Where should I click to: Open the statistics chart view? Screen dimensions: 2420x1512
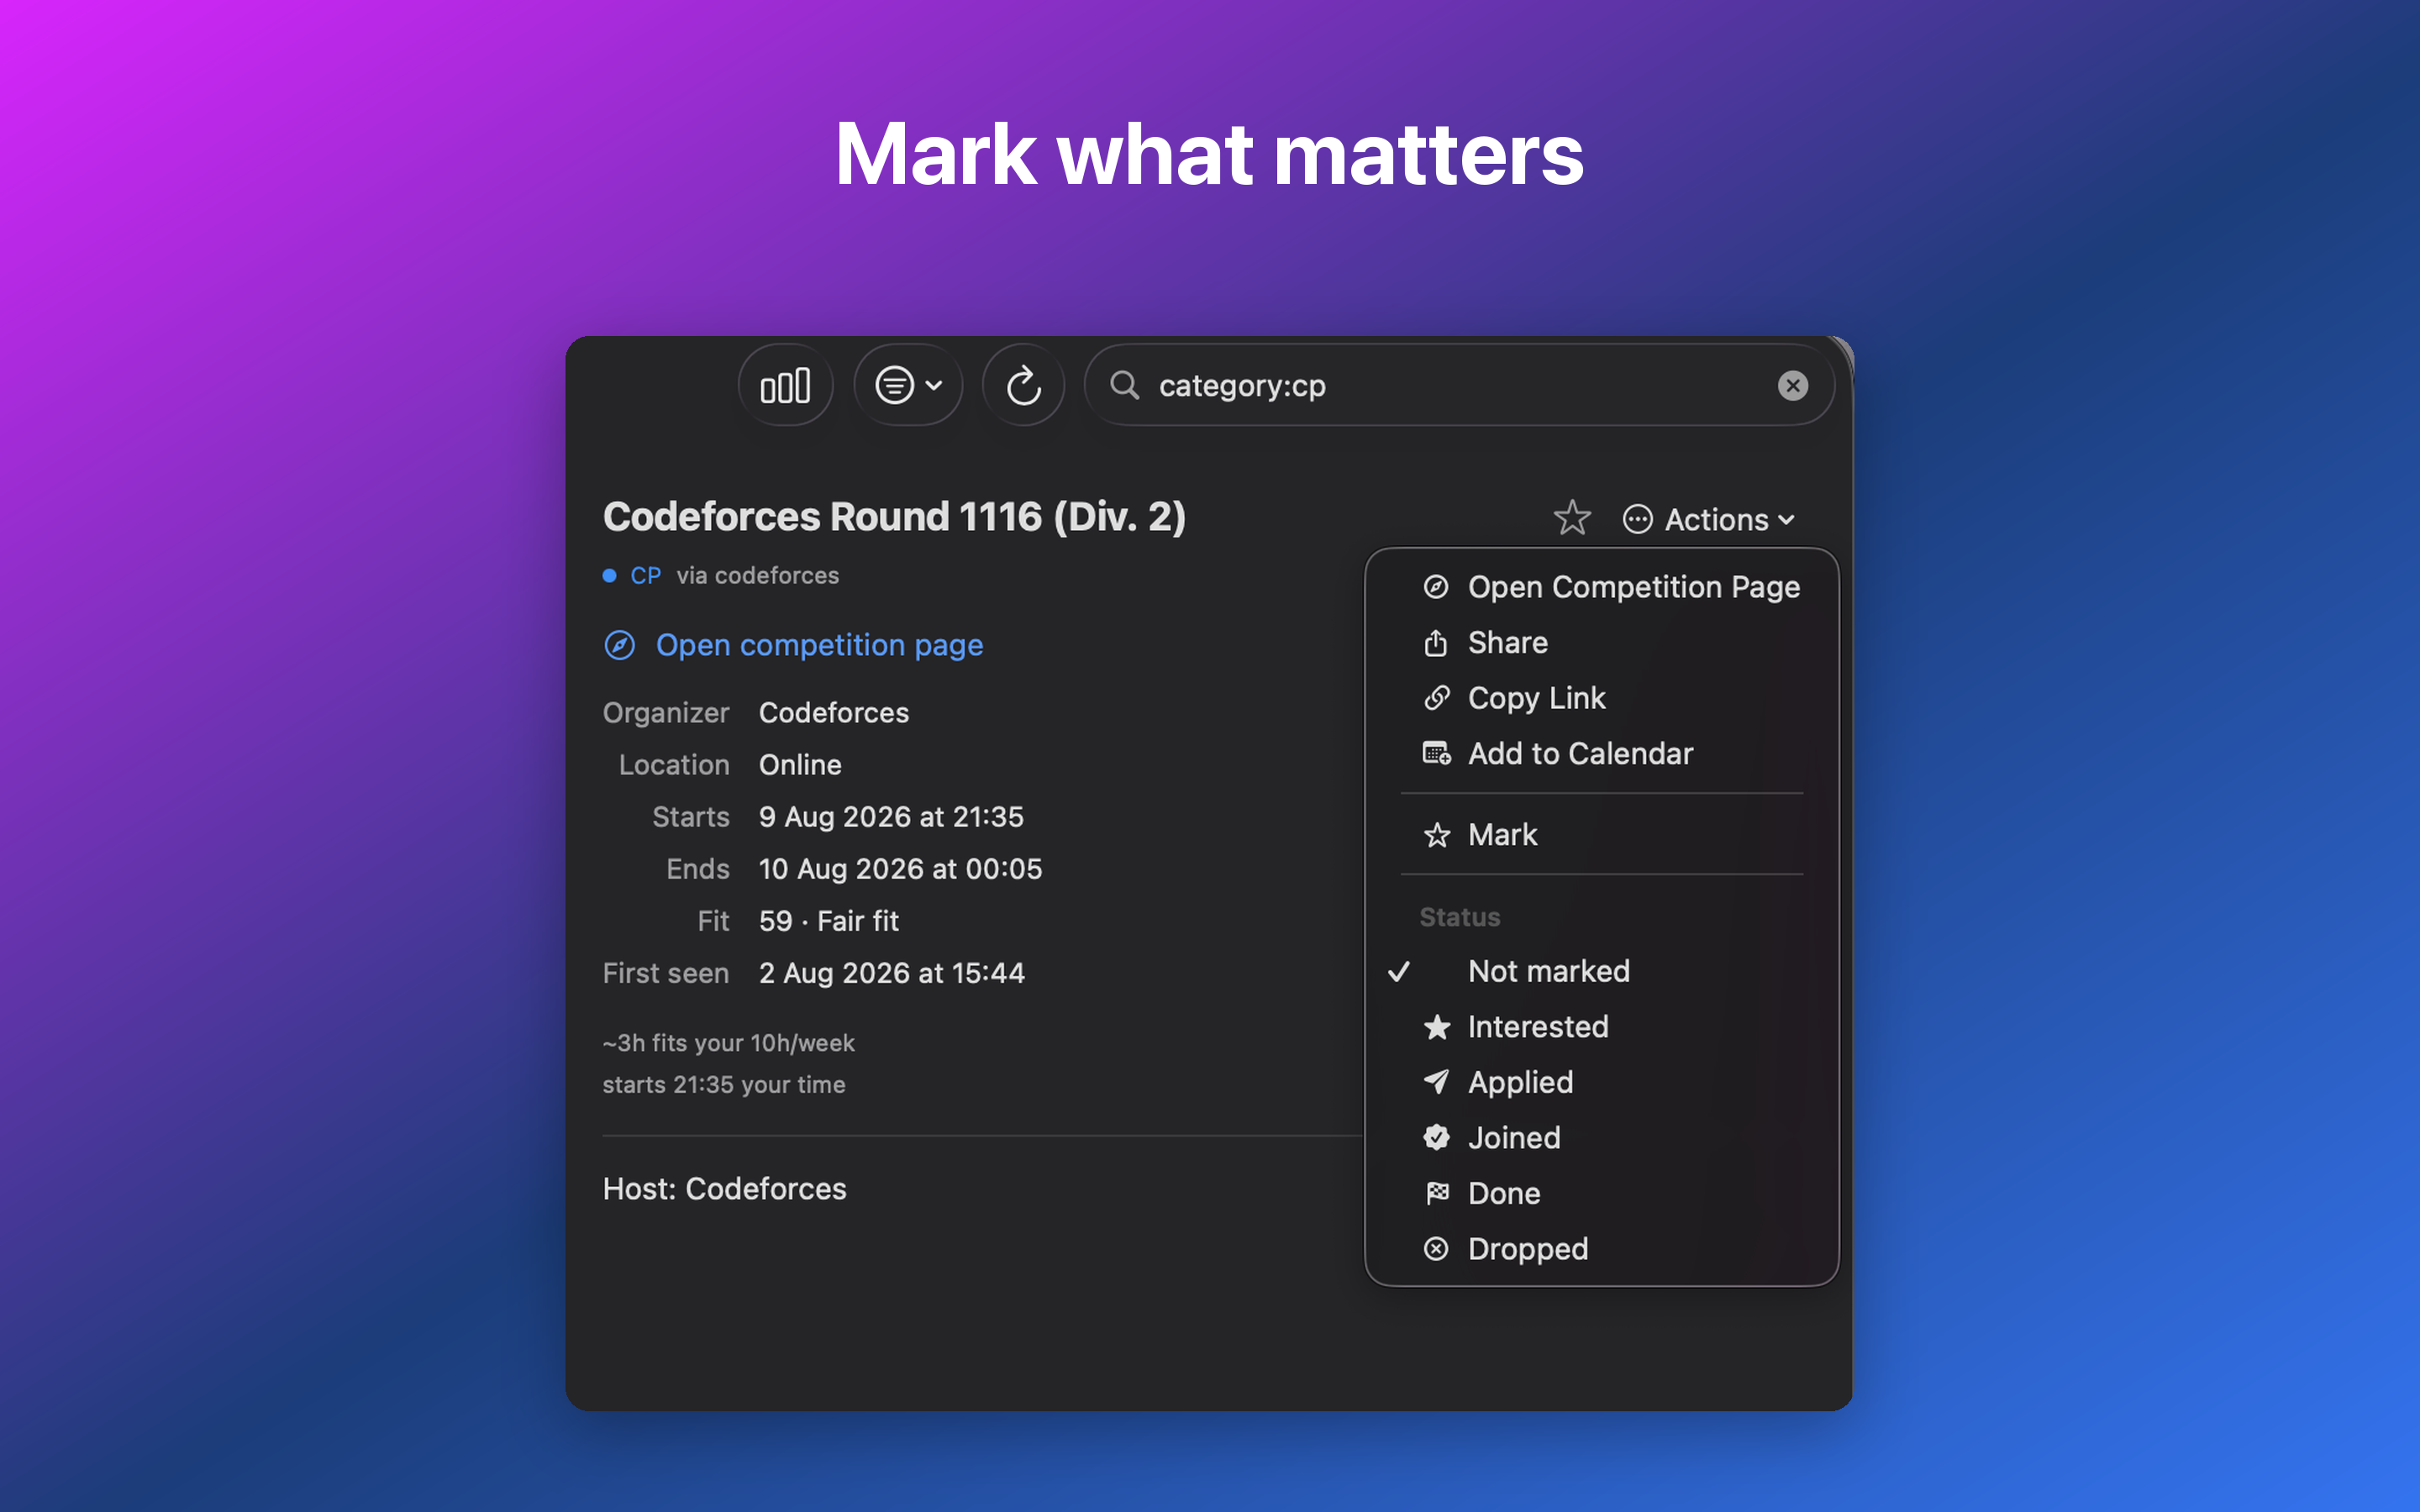click(785, 385)
